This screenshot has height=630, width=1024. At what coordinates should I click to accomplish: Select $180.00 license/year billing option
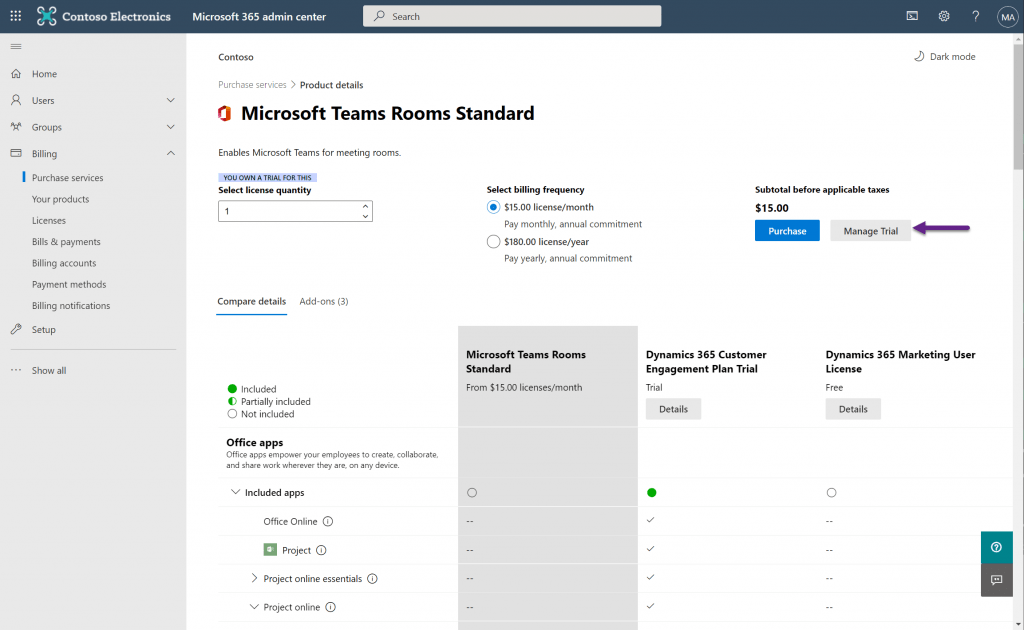click(493, 242)
